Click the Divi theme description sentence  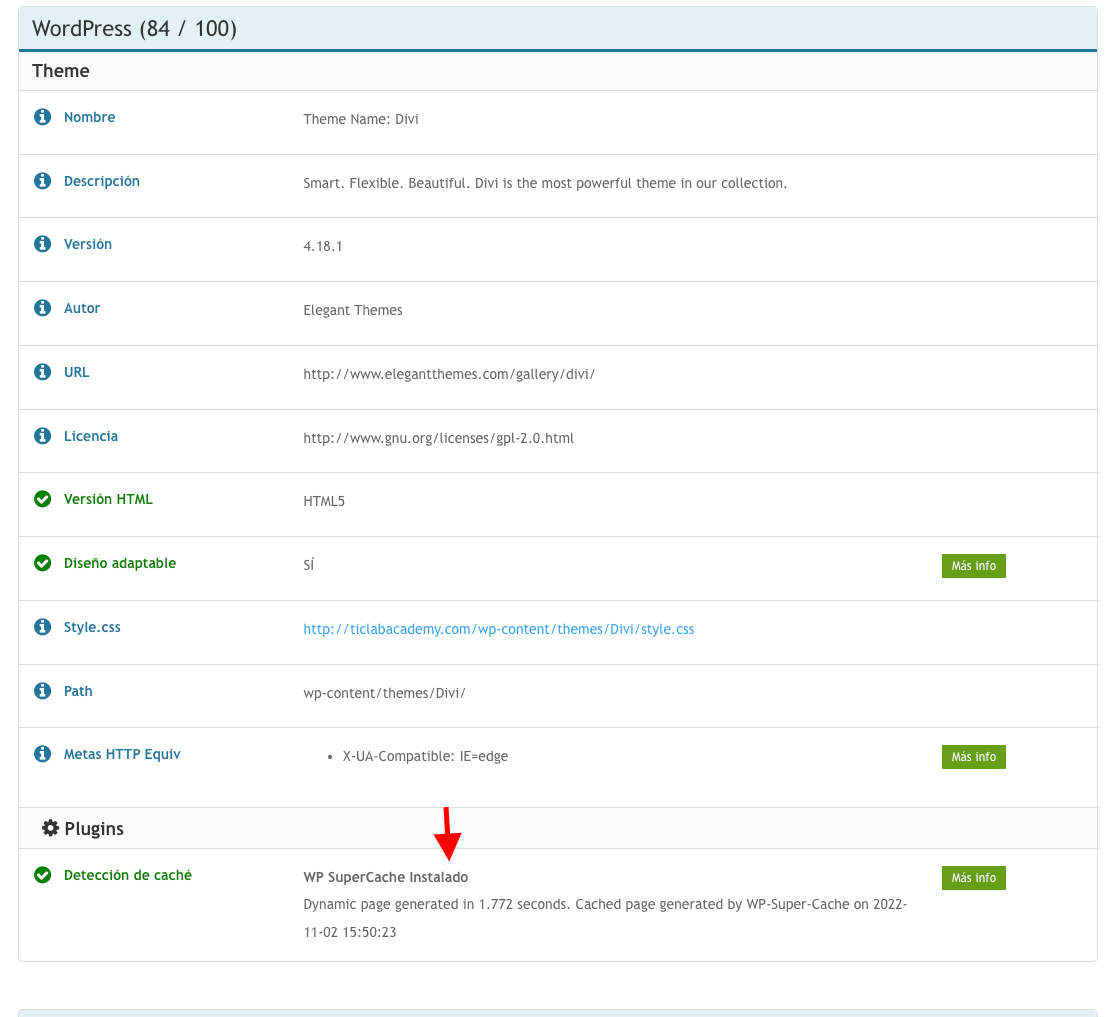click(x=545, y=184)
